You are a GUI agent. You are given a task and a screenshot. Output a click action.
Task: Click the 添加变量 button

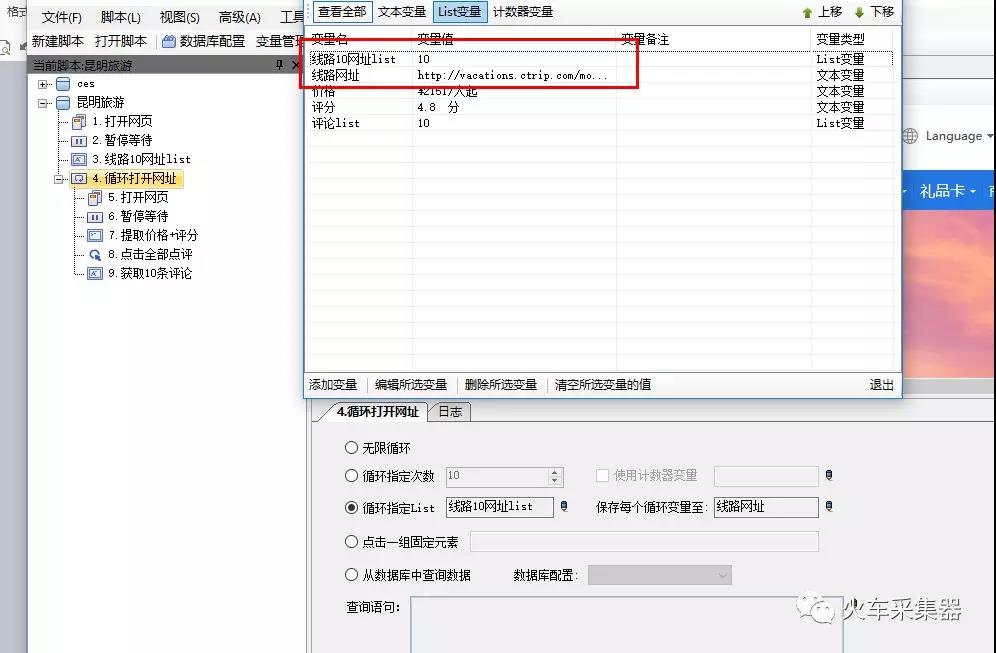coord(333,384)
